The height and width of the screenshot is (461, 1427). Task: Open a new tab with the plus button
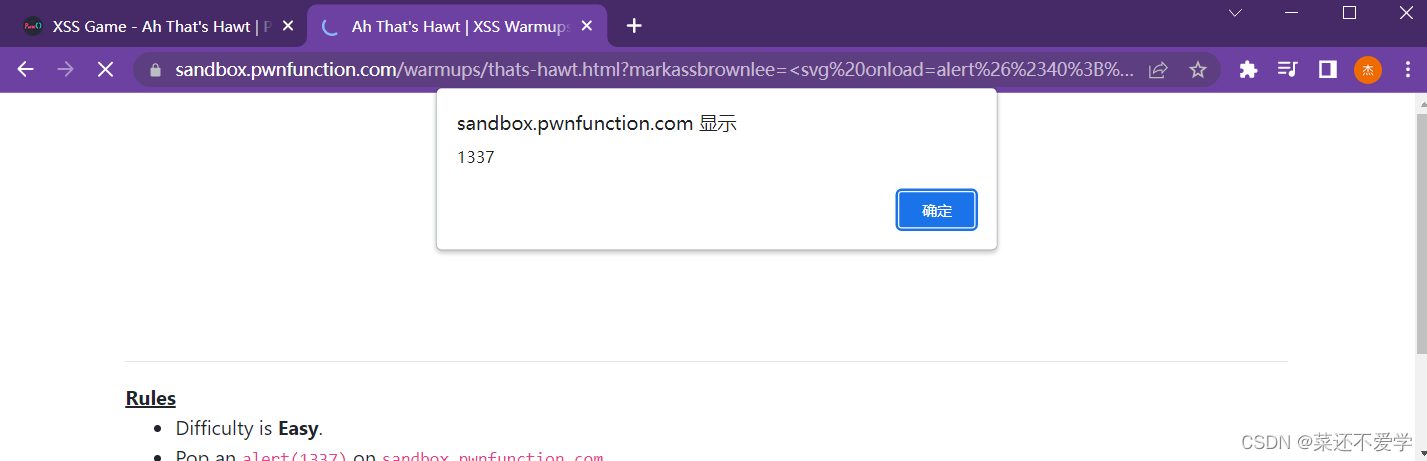tap(634, 26)
